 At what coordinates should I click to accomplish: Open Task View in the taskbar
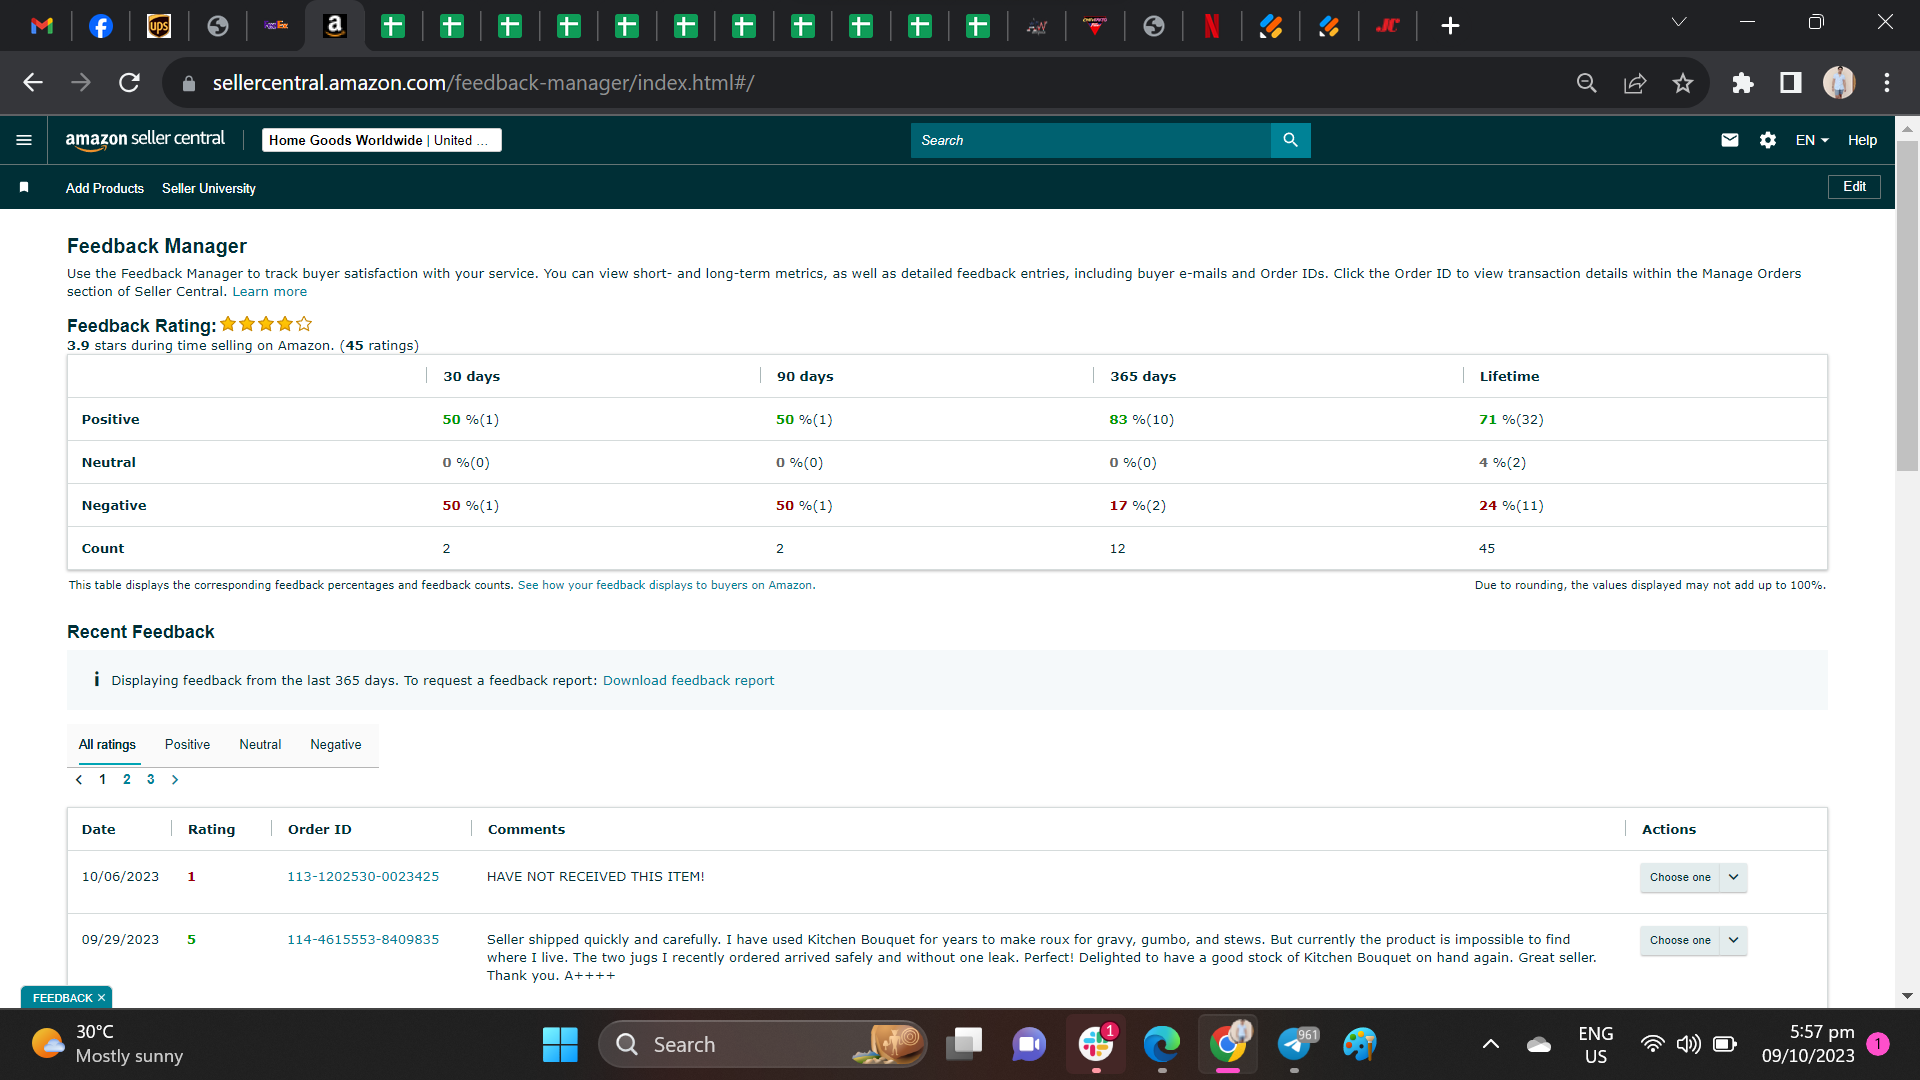click(964, 1044)
